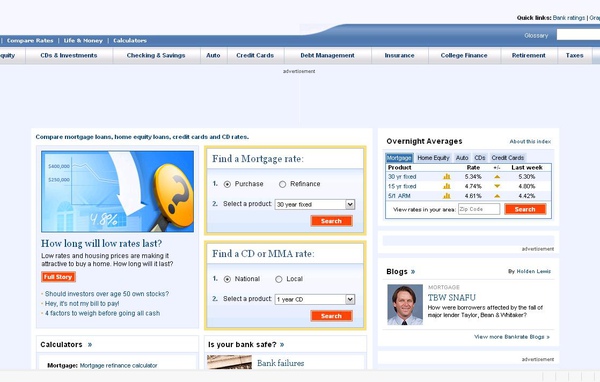Open the About this index link
Viewport: 600px width, 382px height.
tap(530, 142)
